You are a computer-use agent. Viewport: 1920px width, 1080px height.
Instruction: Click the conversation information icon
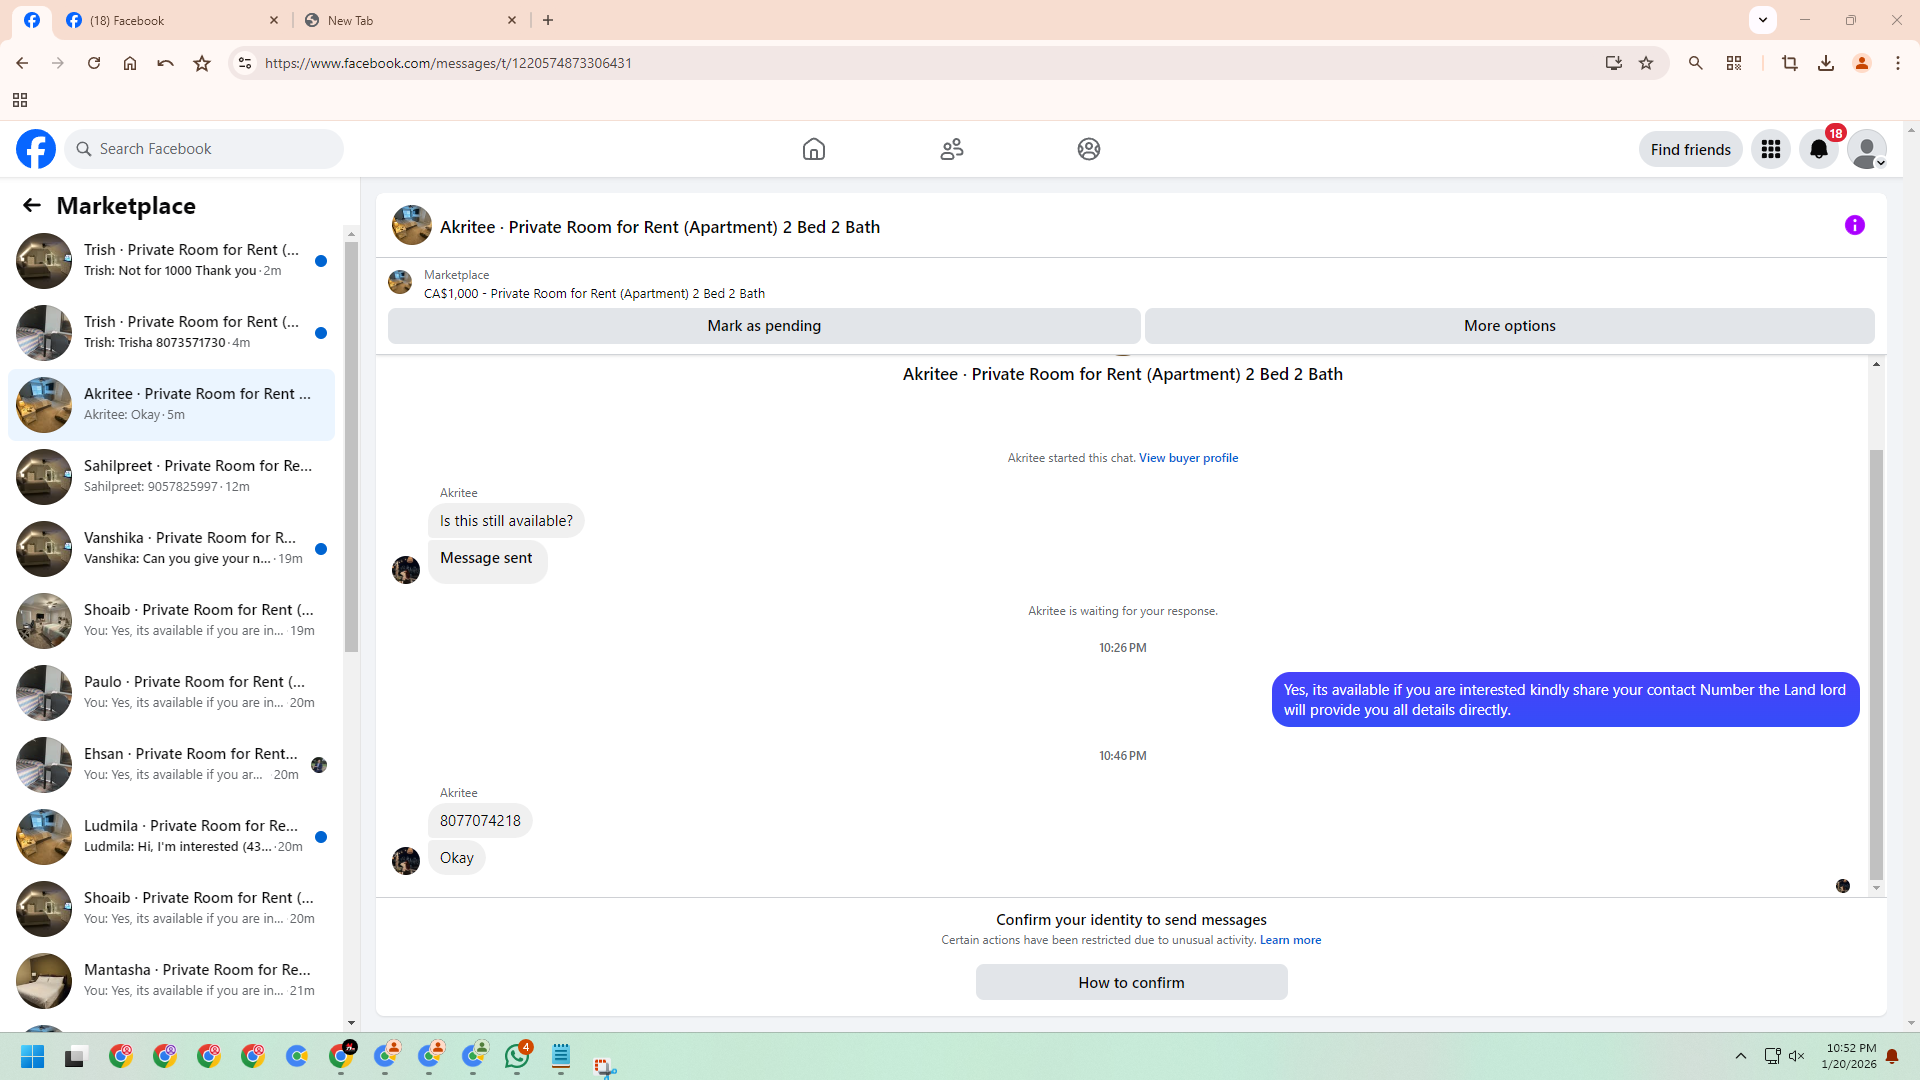(x=1855, y=225)
